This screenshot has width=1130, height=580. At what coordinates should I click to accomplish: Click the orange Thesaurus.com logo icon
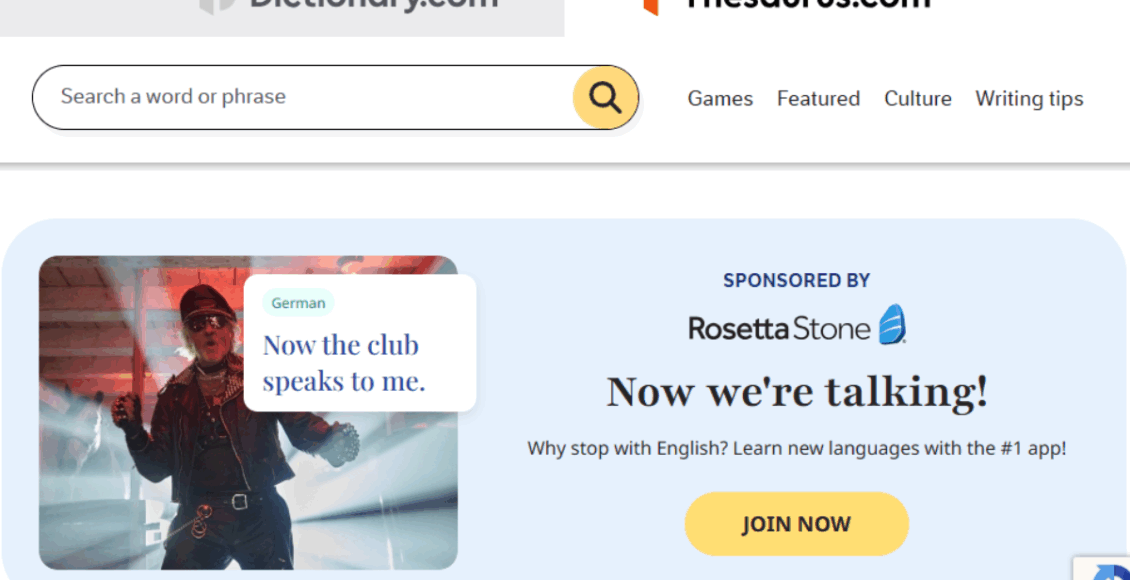pos(651,6)
